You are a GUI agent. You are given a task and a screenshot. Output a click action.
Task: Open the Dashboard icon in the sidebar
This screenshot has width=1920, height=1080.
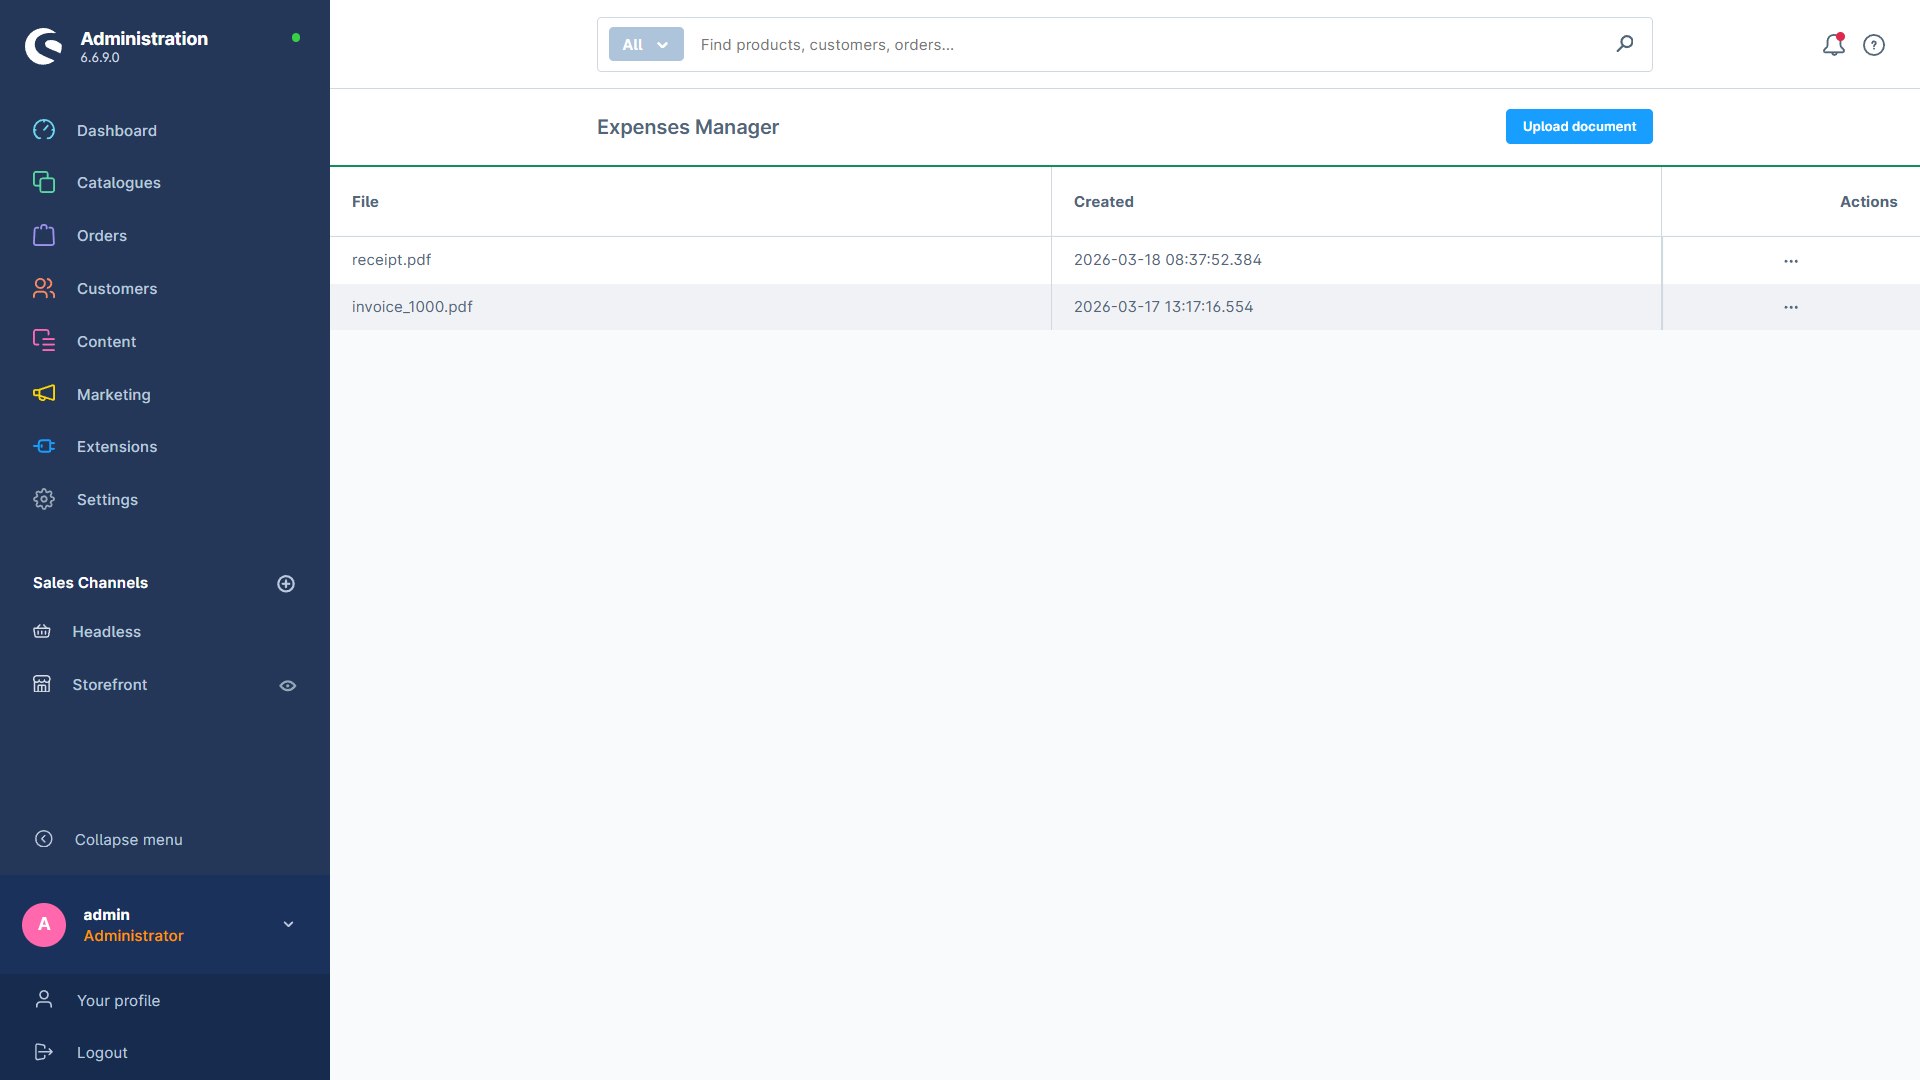[x=44, y=130]
